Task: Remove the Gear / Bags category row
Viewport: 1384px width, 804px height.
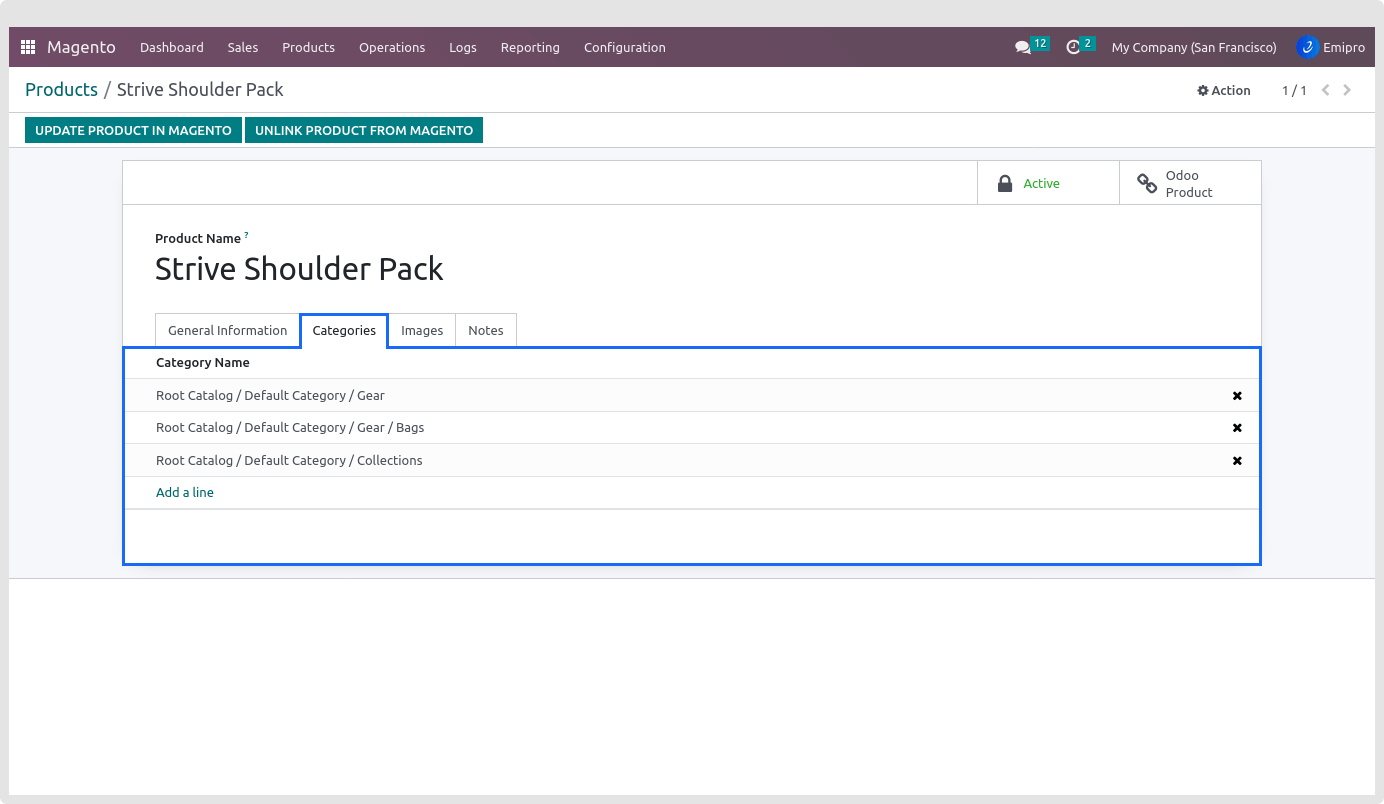Action: (1237, 428)
